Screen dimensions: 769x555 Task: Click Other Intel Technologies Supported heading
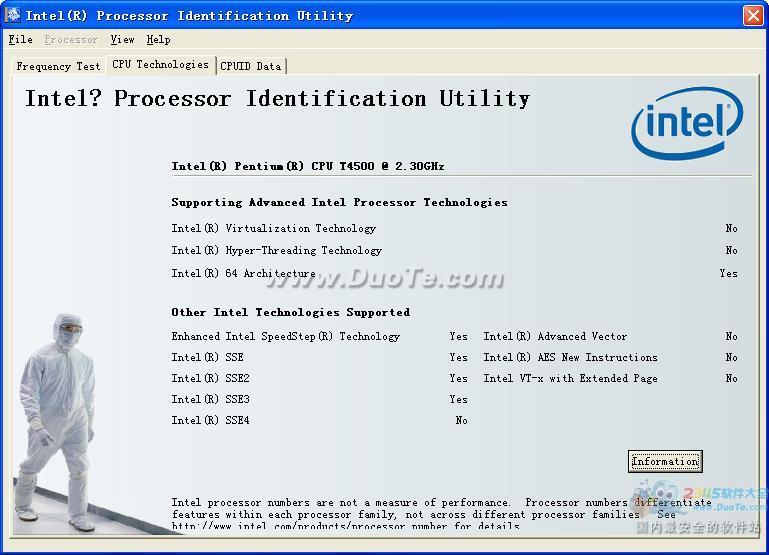[291, 312]
